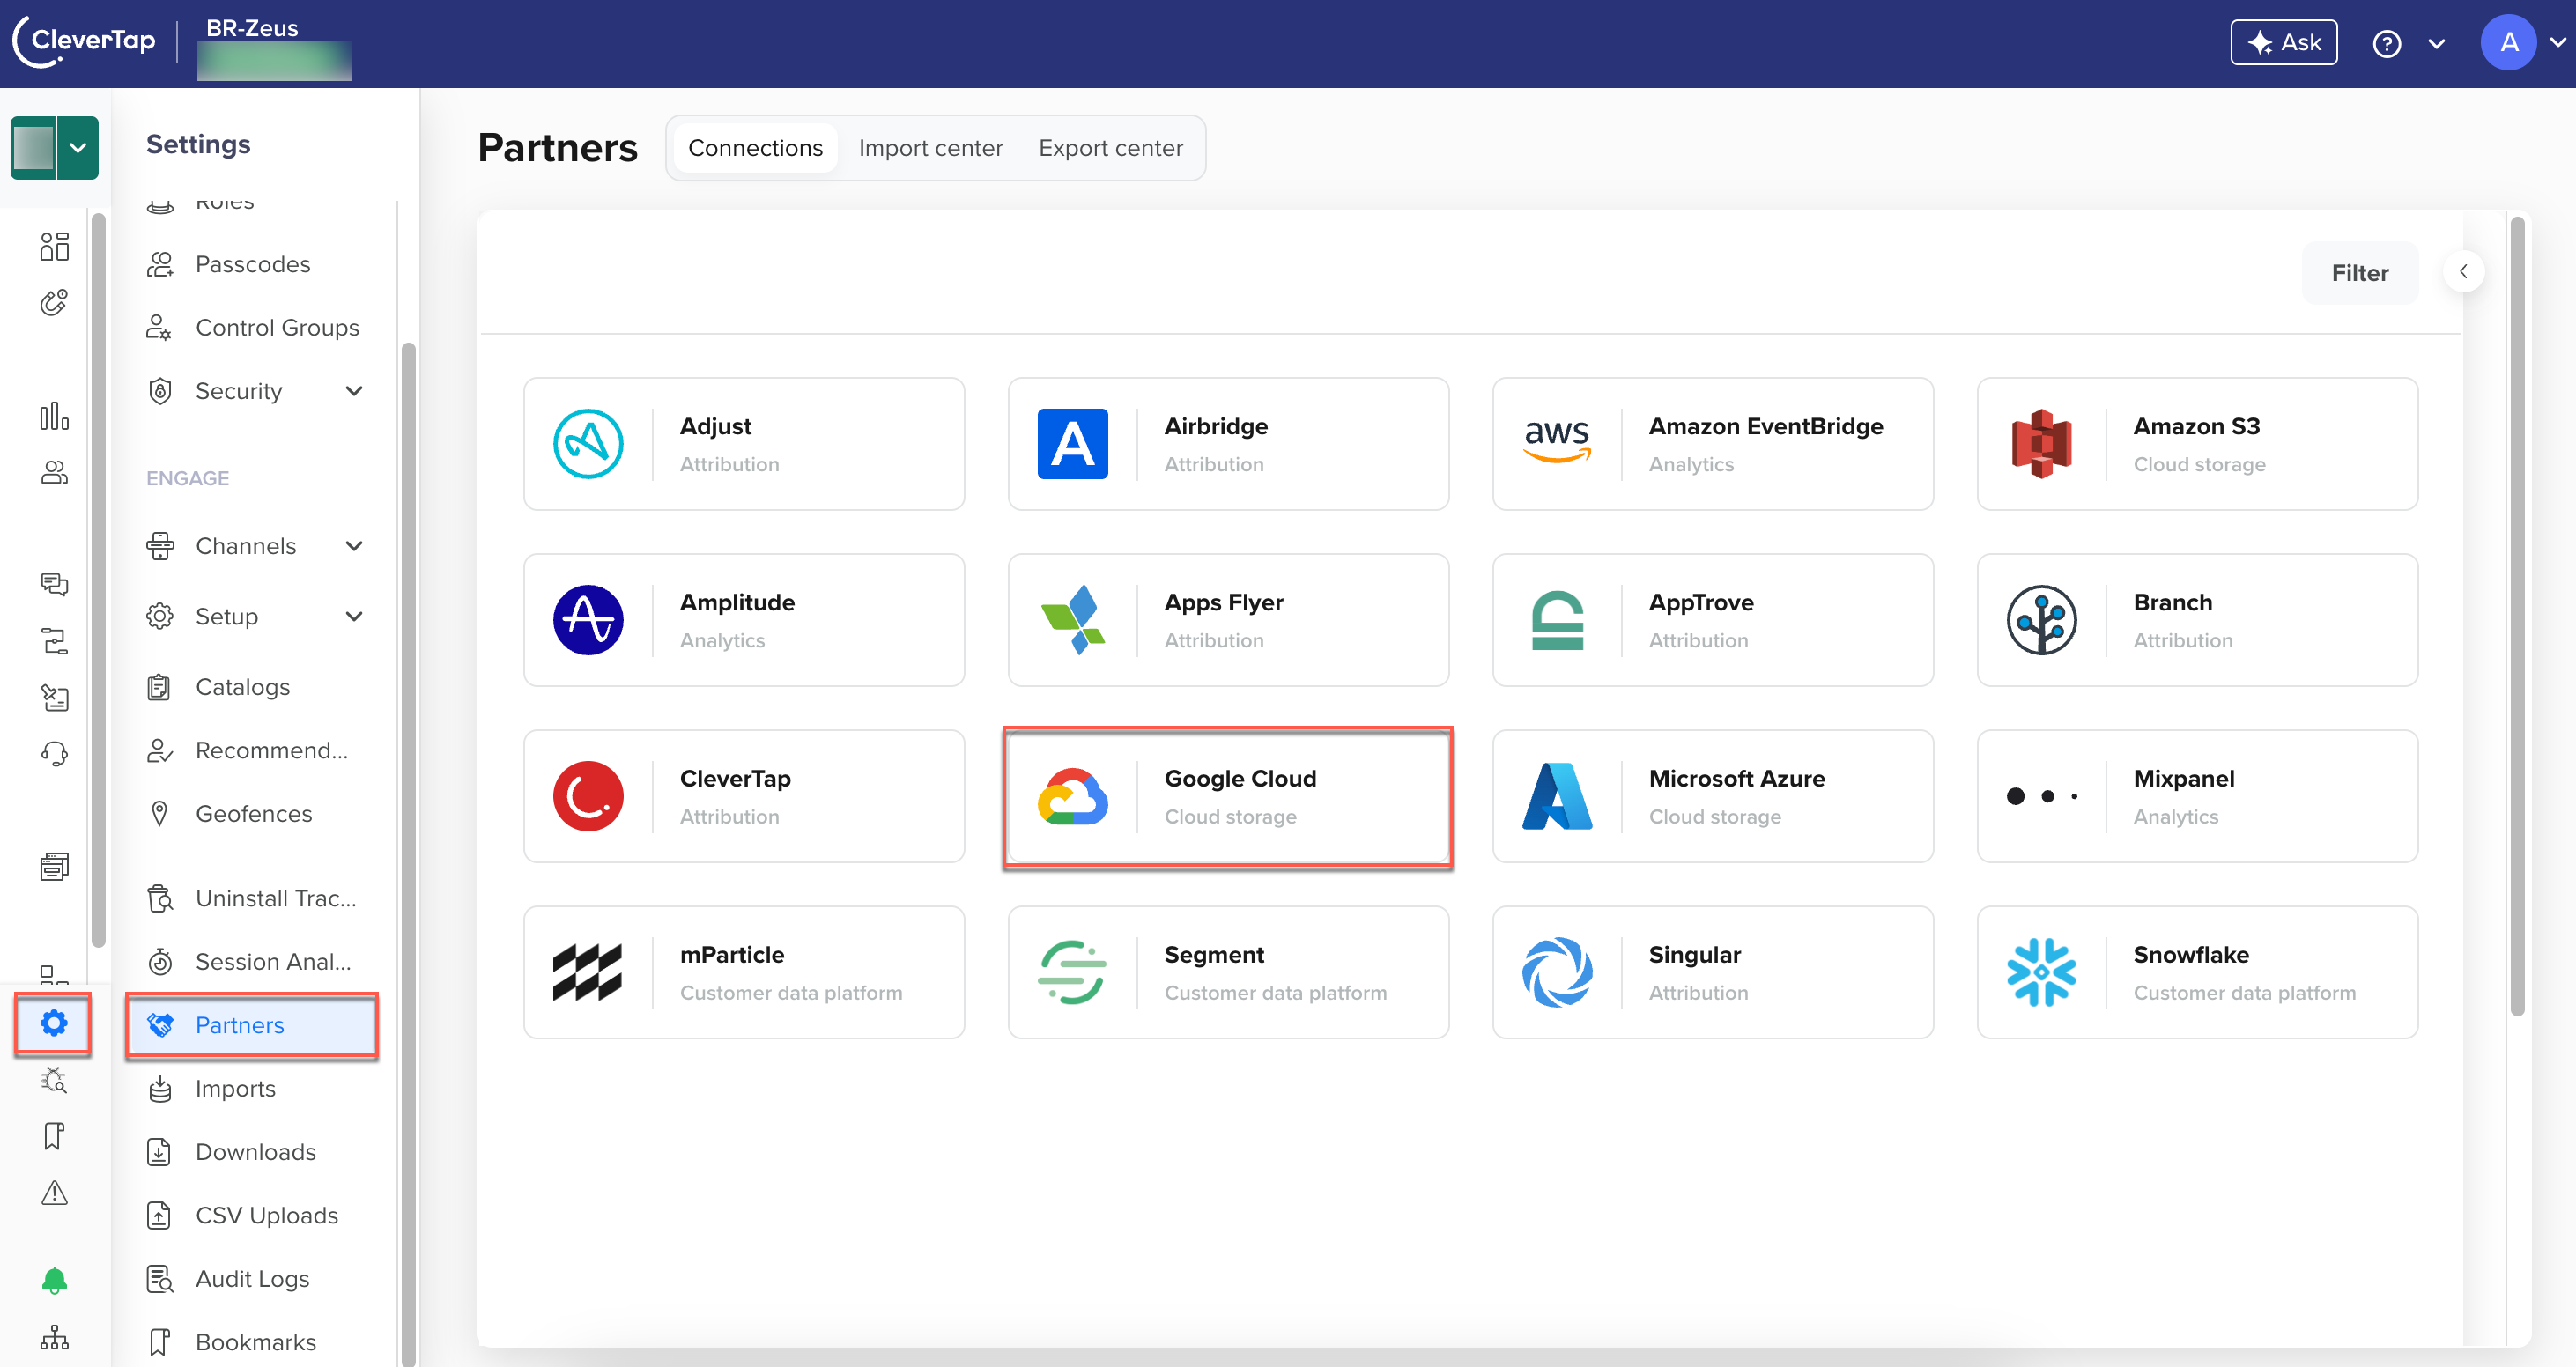Open the Apps Flyer partner card
This screenshot has width=2576, height=1367.
(x=1228, y=620)
